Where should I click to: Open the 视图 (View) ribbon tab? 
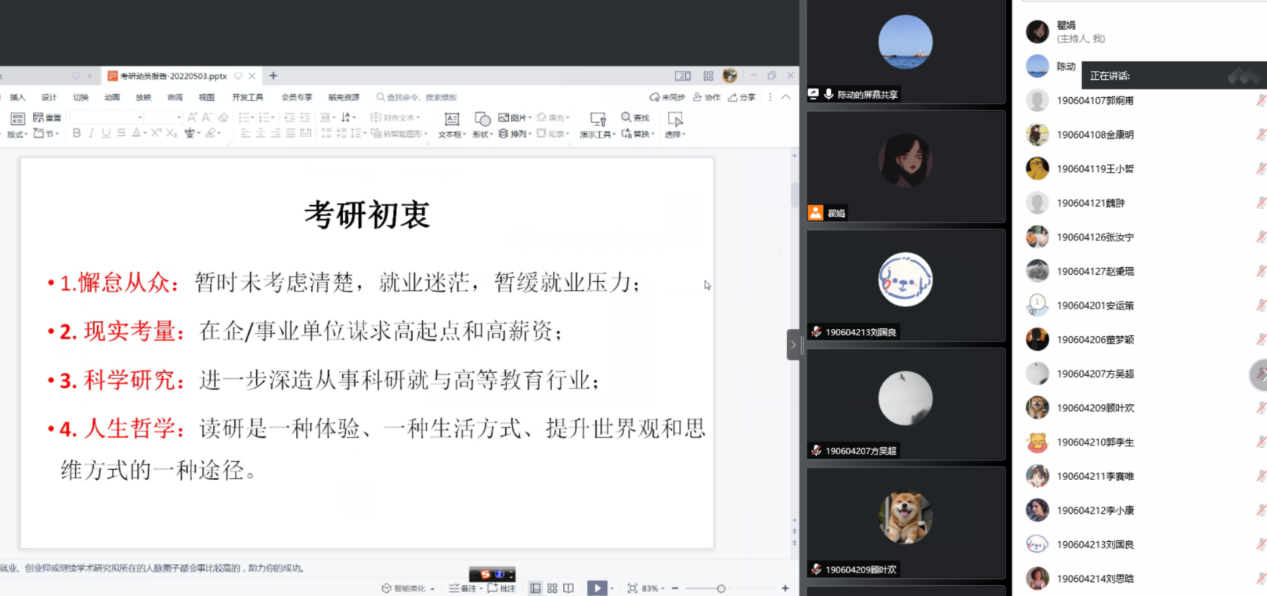[206, 97]
